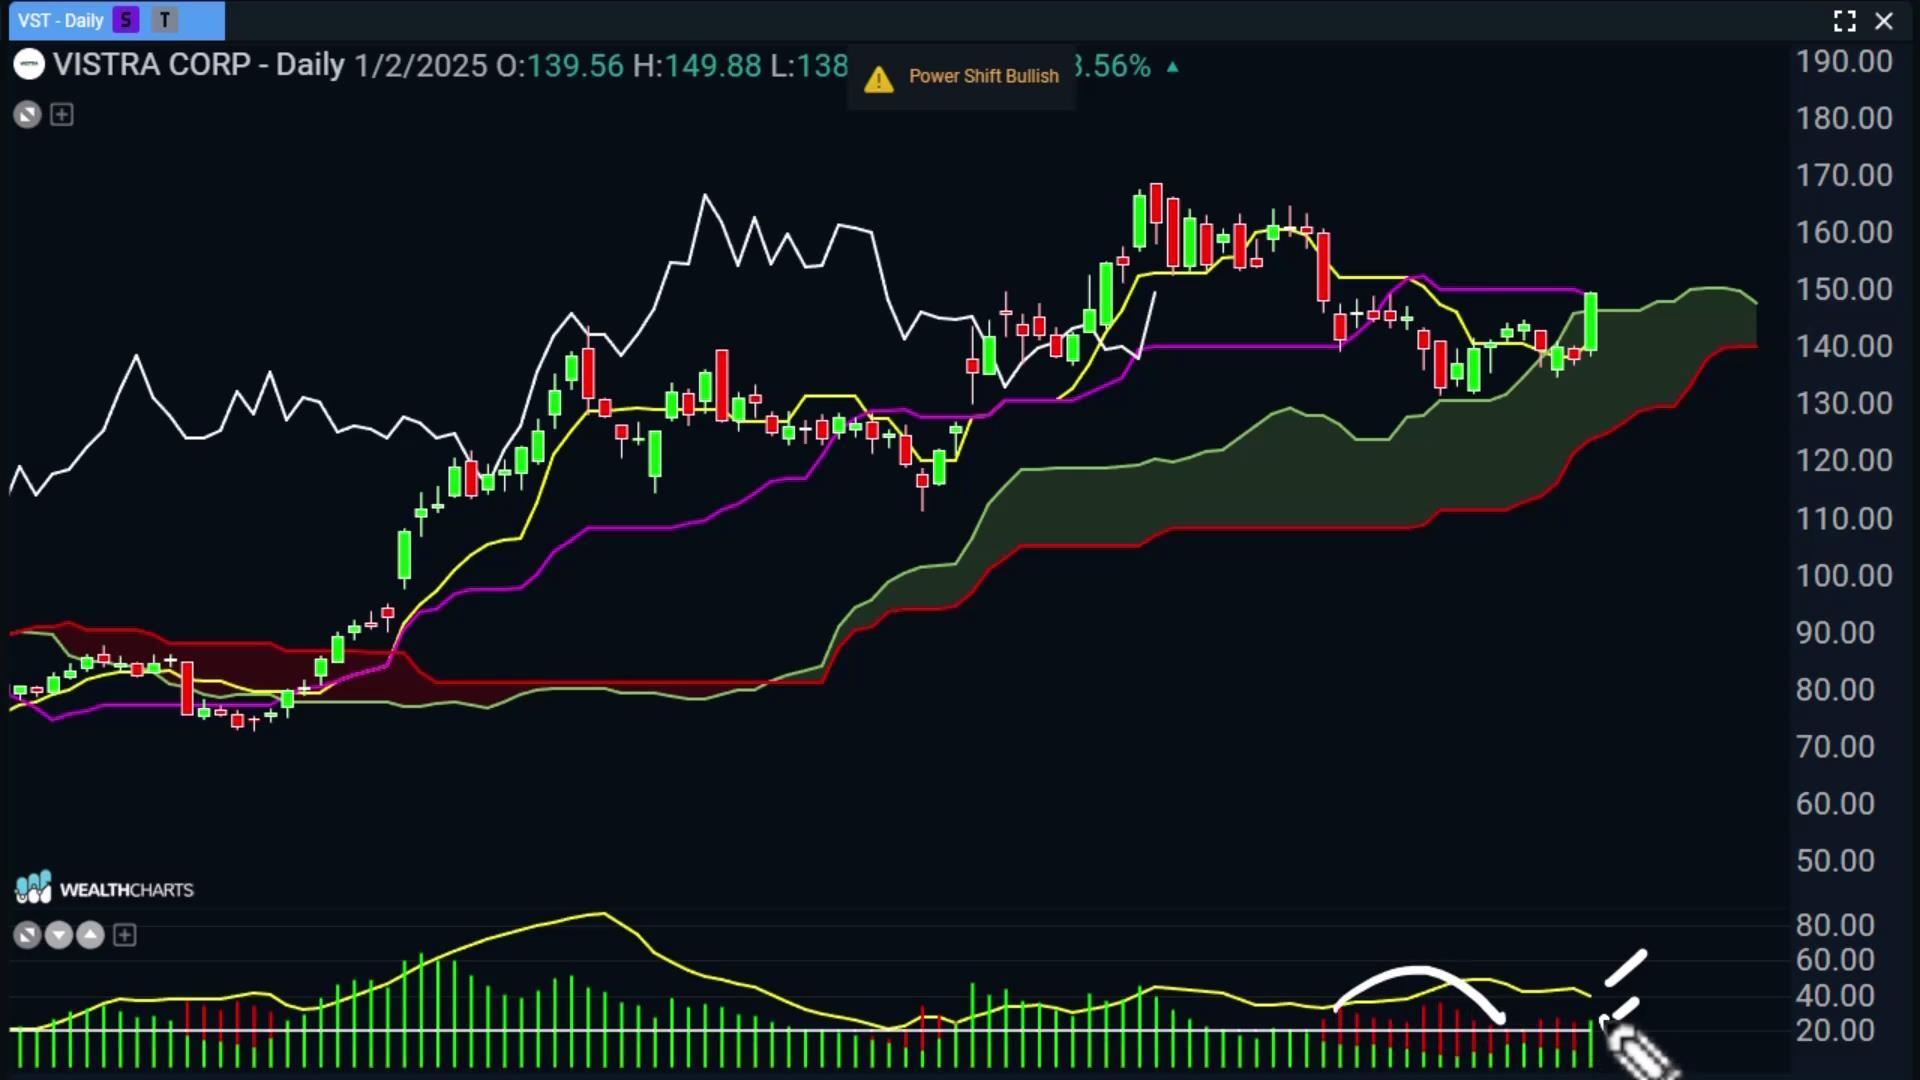Click the gray T badge on the tab
The height and width of the screenshot is (1080, 1920).
click(165, 20)
